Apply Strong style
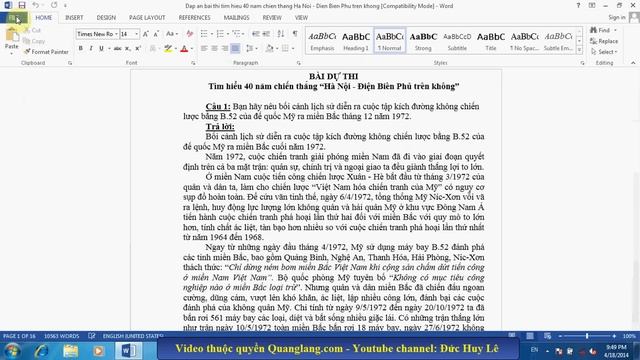Image resolution: width=640 pixels, height=360 pixels. click(x=423, y=41)
